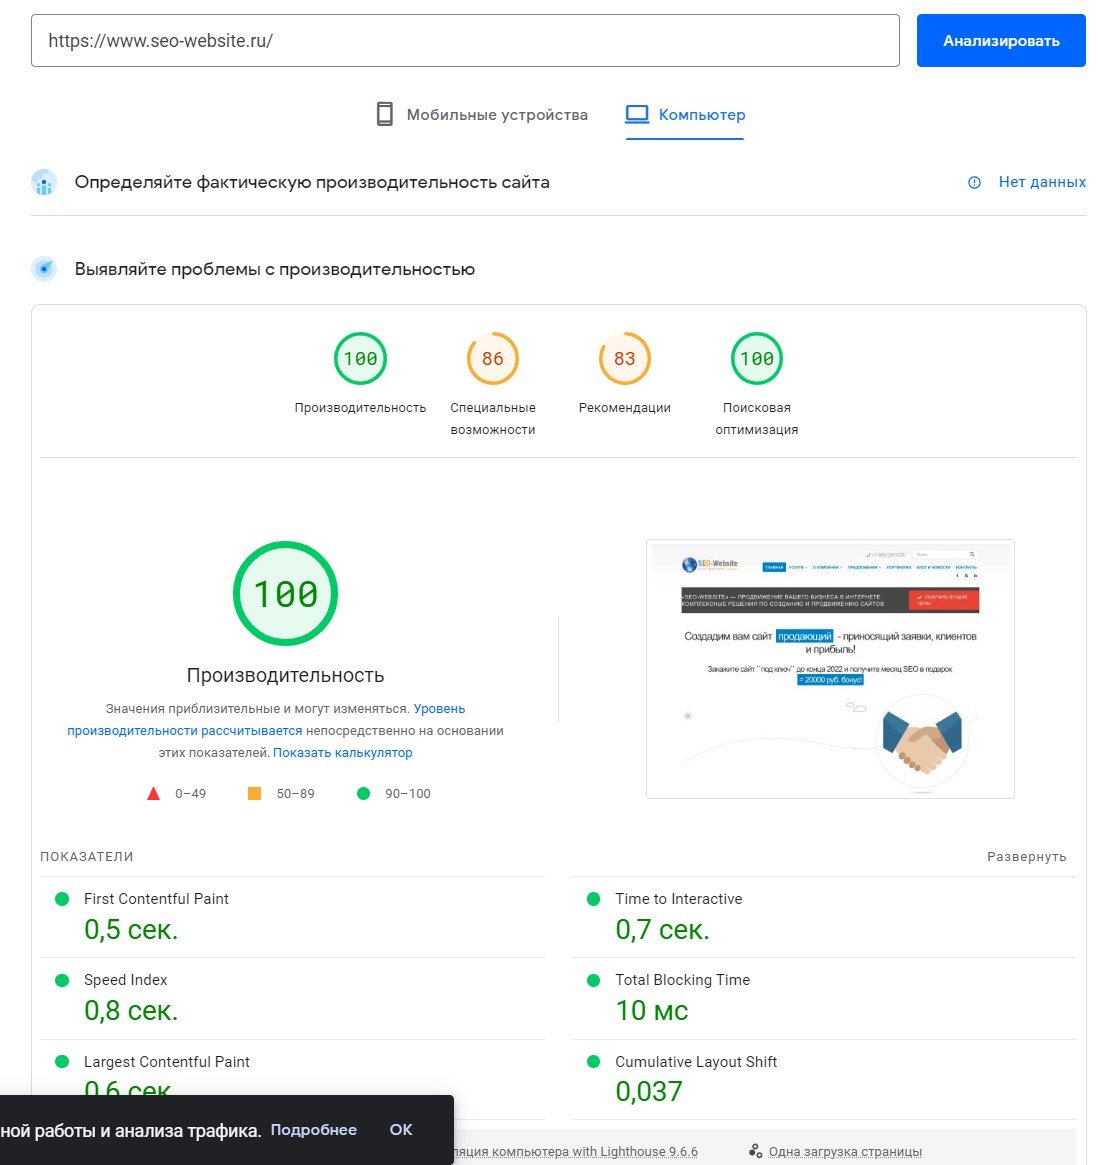Click First Contentful Paint metric label
The height and width of the screenshot is (1165, 1098).
tap(156, 899)
